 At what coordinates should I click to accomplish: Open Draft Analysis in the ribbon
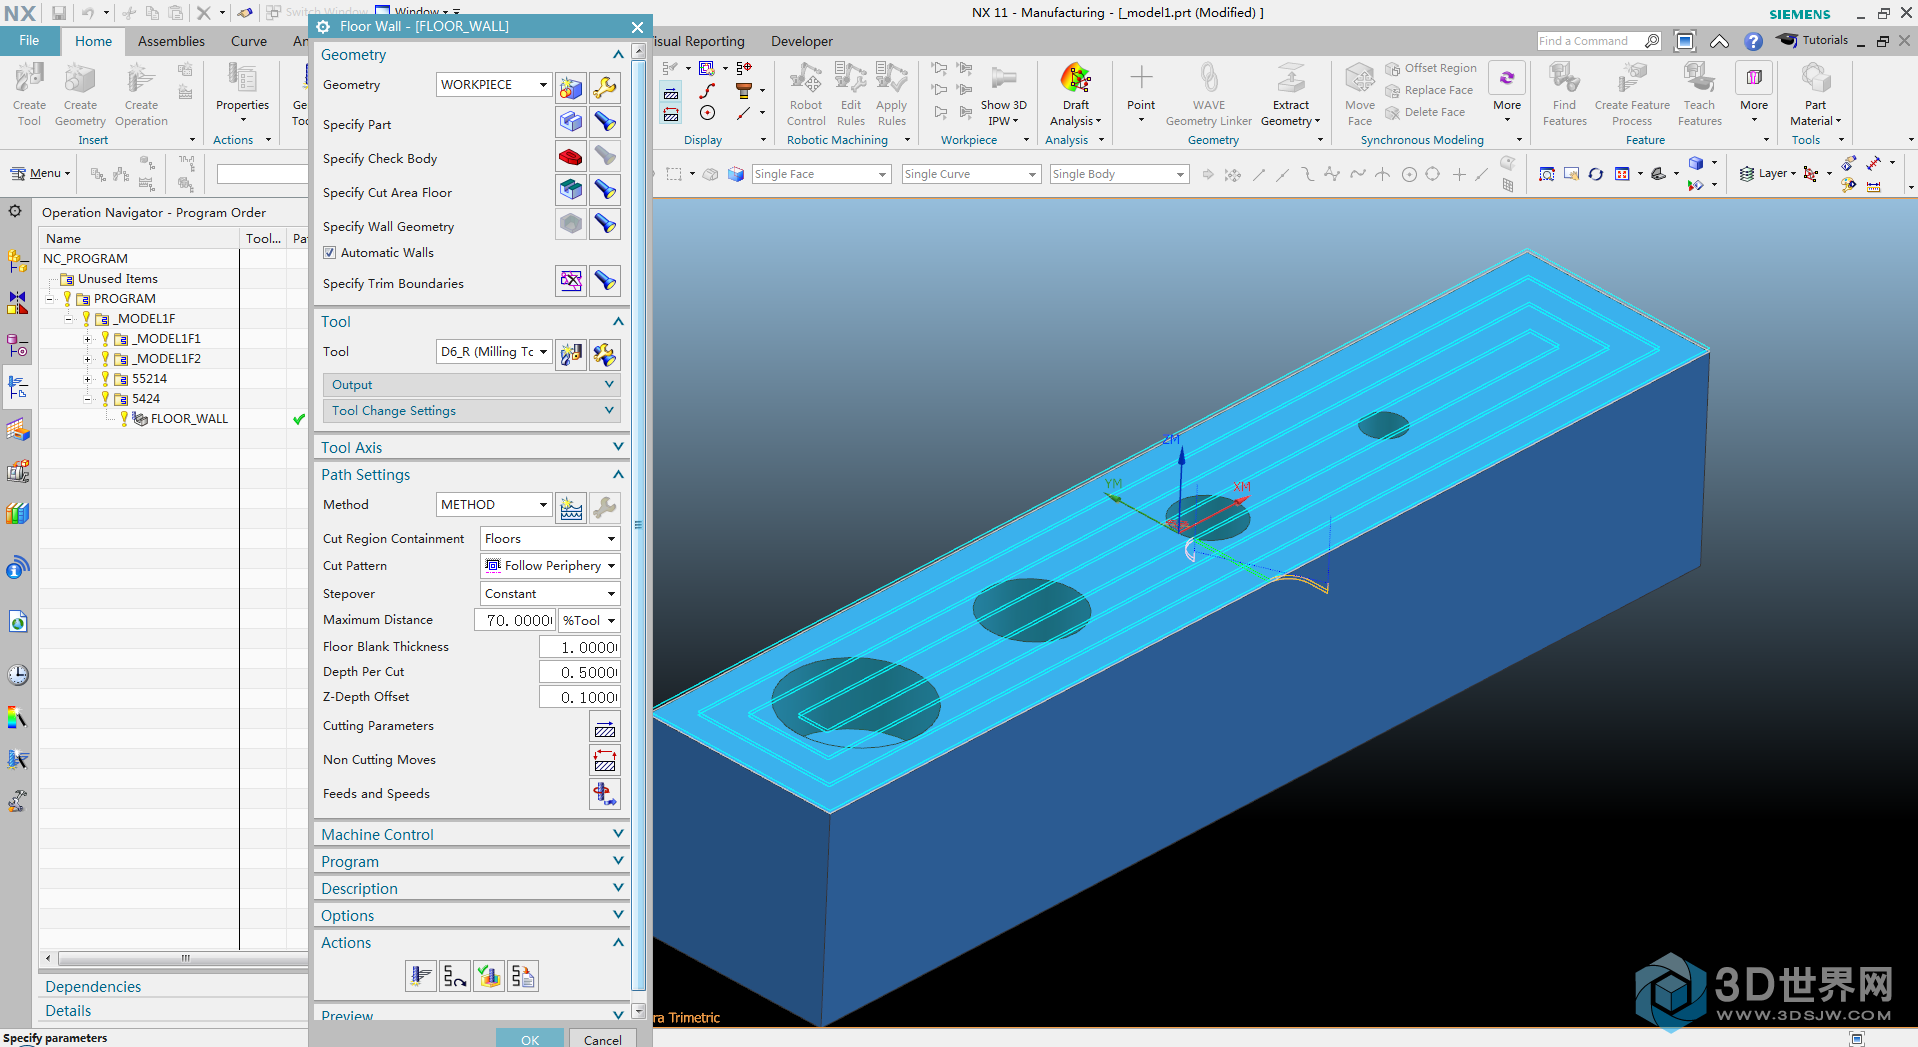(x=1075, y=95)
